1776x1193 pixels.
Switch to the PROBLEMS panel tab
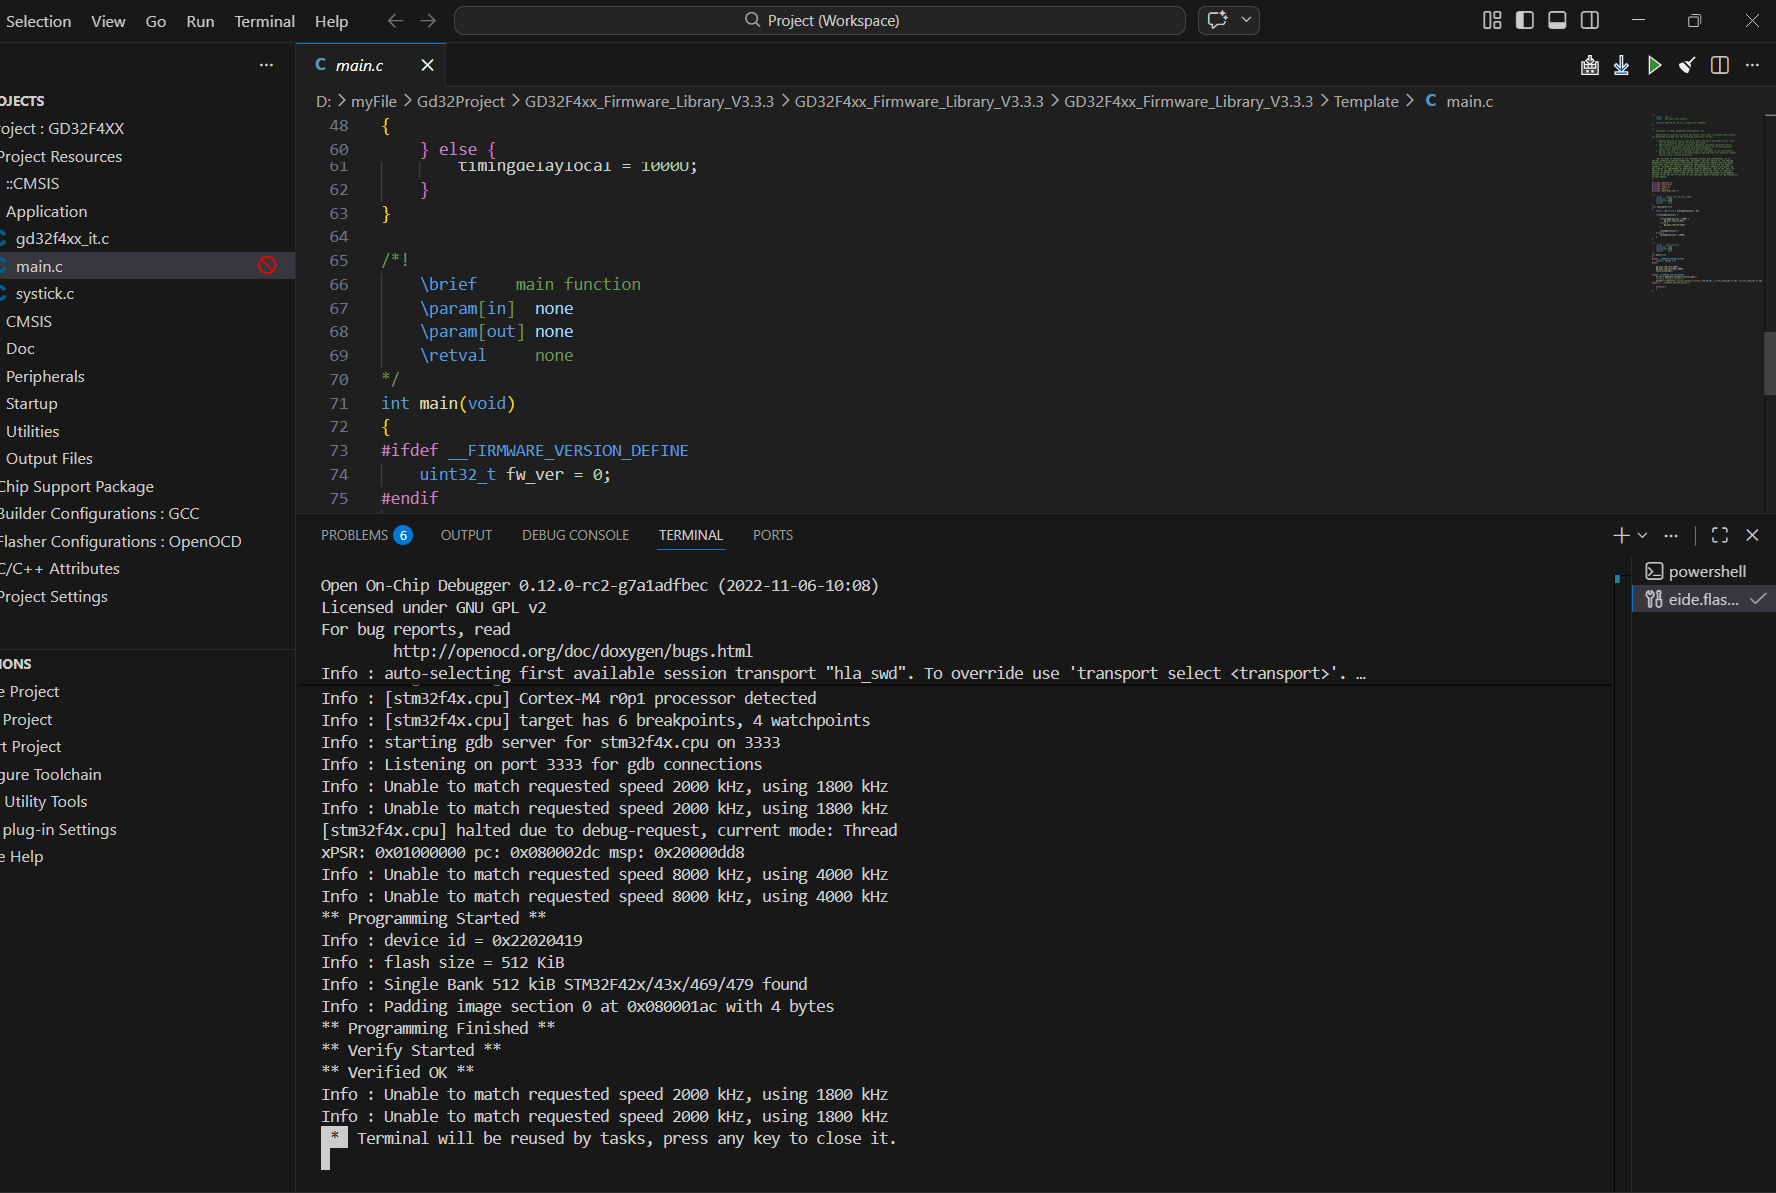(354, 535)
